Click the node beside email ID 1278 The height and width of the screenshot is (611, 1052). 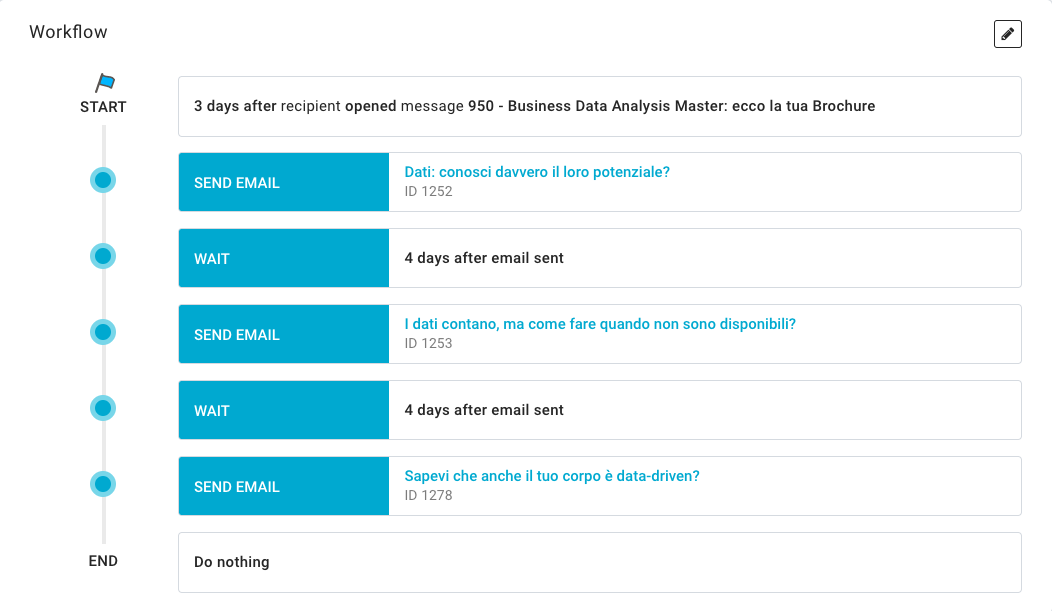click(103, 485)
